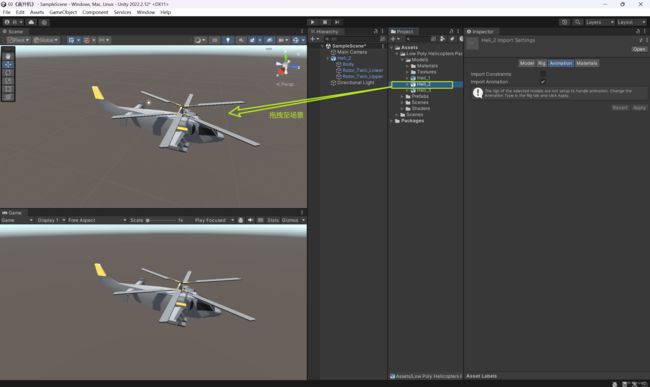Open version control settings gear icon

tap(44, 22)
